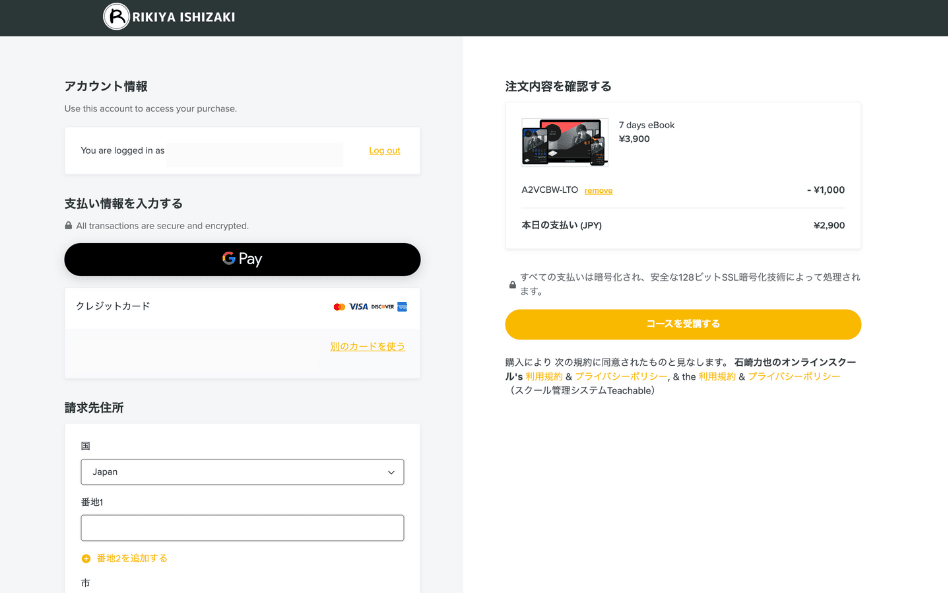The image size is (948, 593).
Task: Open the first 利用規約 terms link
Action: [543, 377]
